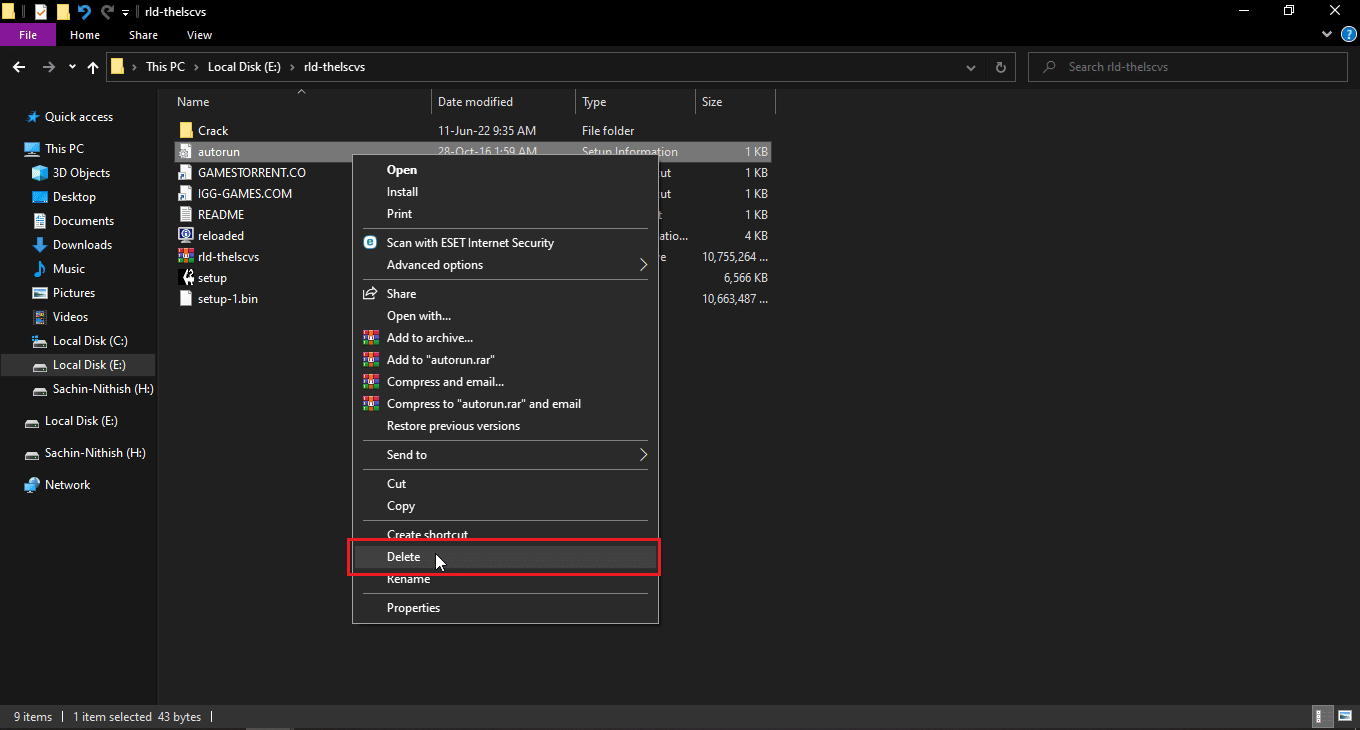Open the Recent locations dropdown arrow
Viewport: 1360px width, 730px height.
72,67
